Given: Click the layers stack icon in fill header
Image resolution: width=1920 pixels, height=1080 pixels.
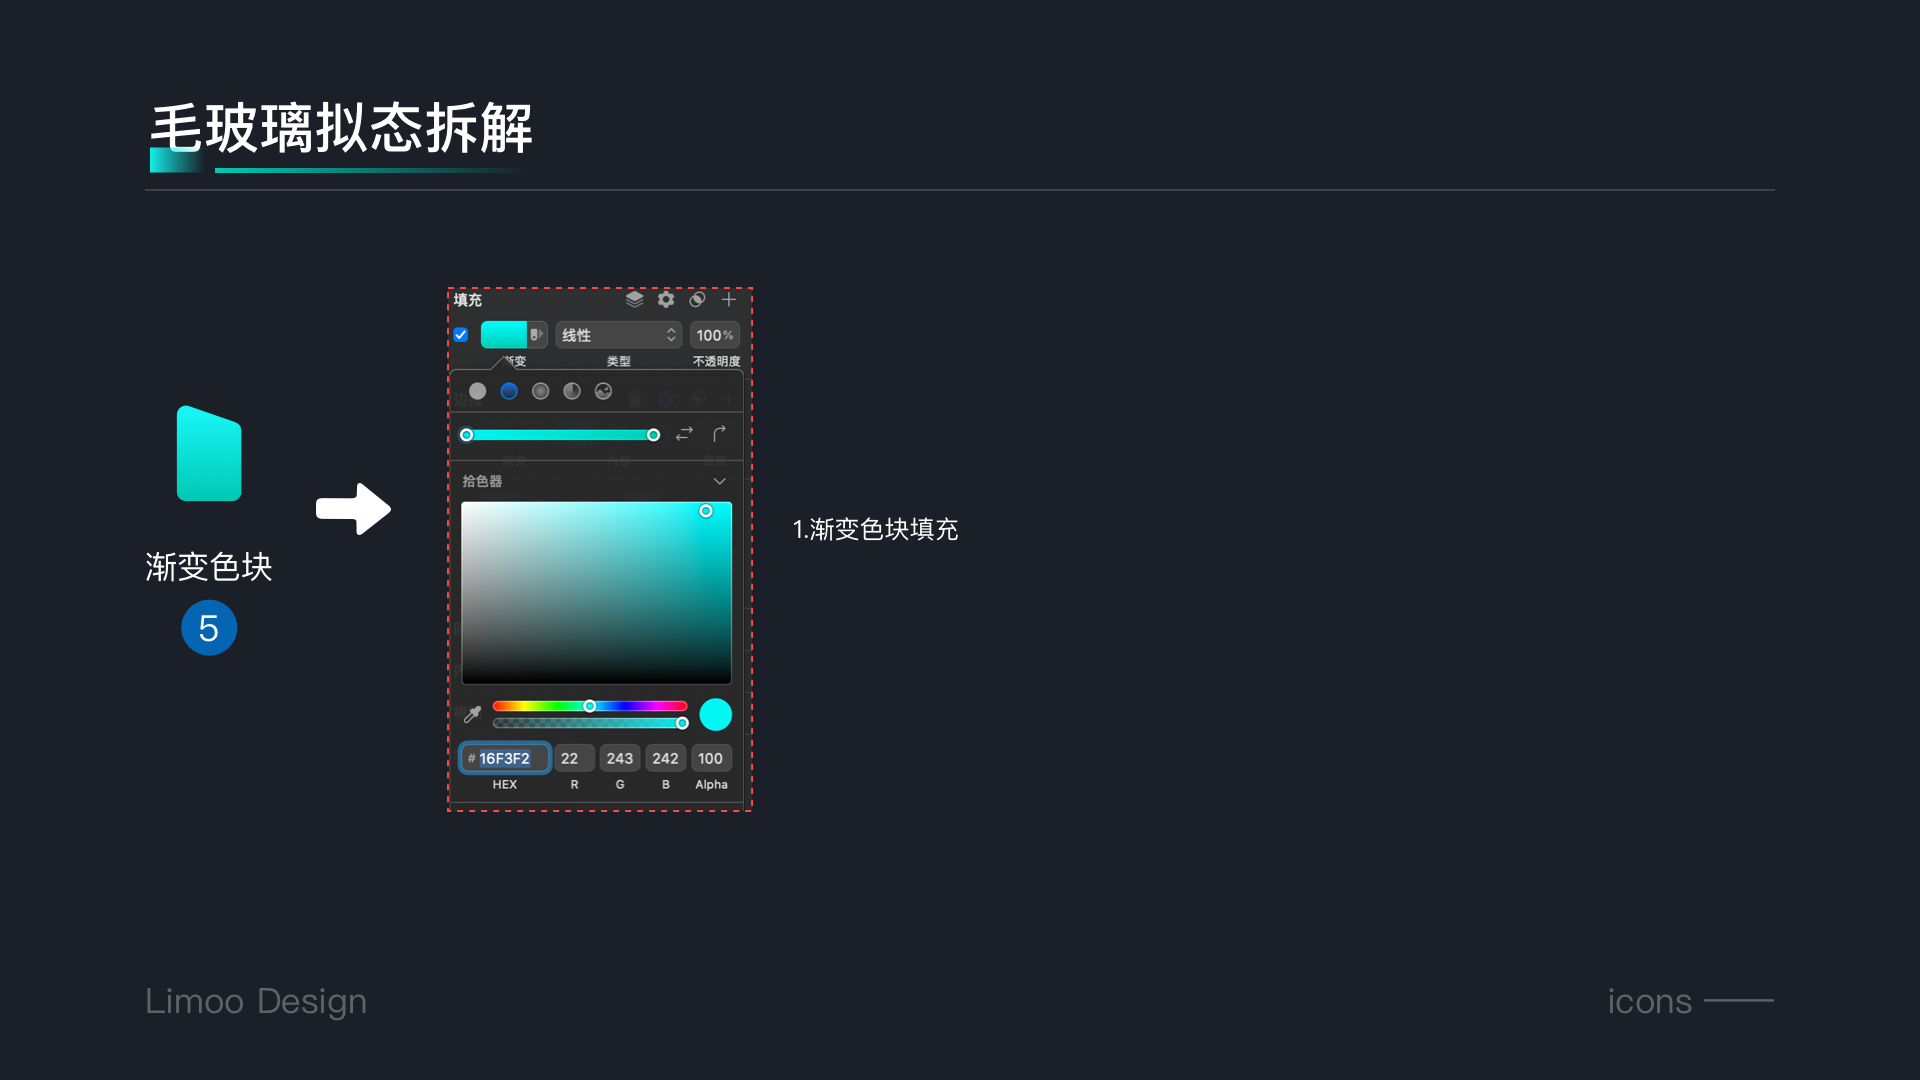Looking at the screenshot, I should (634, 299).
